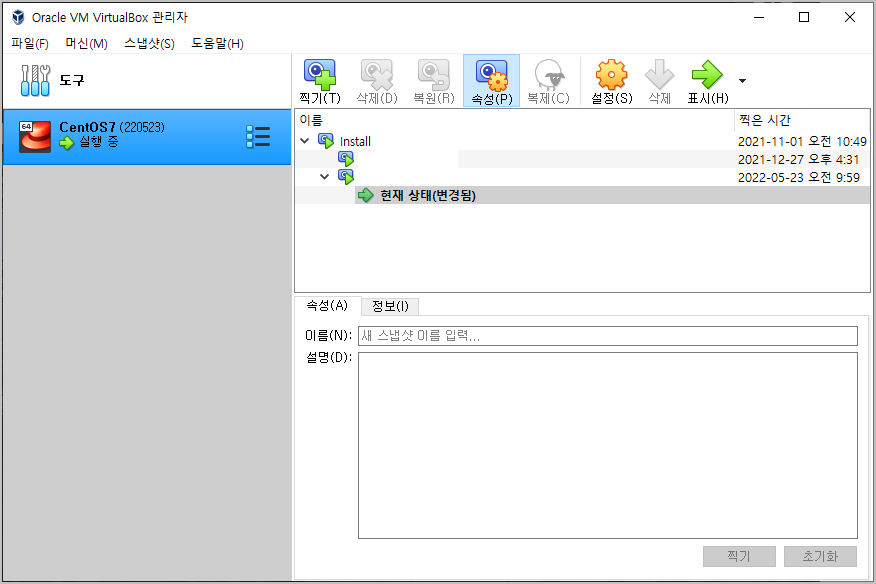Click the 삭제(D) delete snapshot toolbar icon
Image resolution: width=876 pixels, height=584 pixels.
[376, 80]
